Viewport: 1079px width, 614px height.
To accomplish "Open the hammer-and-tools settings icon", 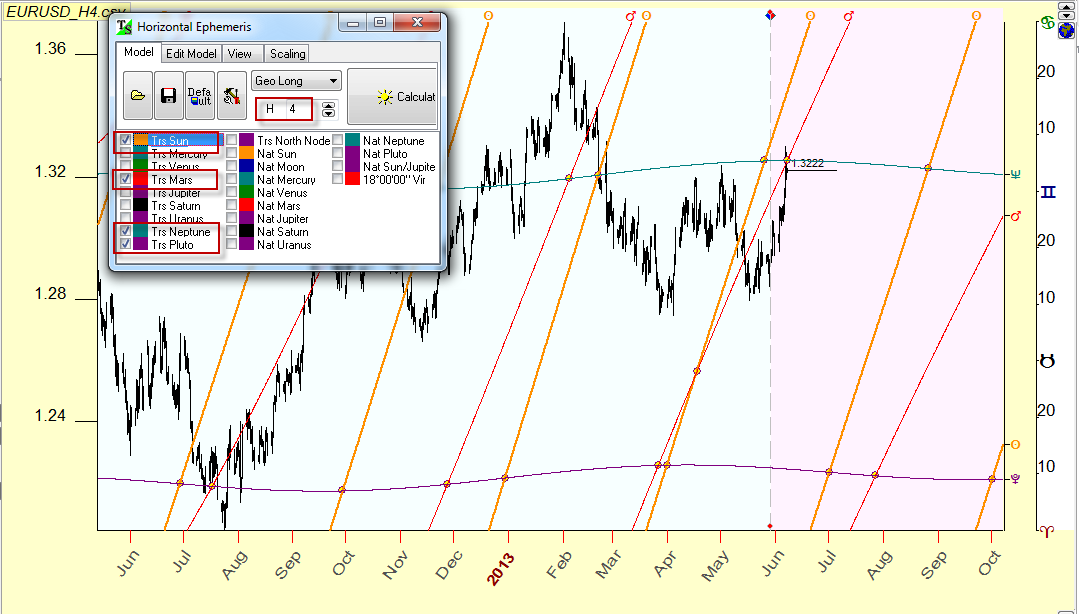I will click(231, 96).
